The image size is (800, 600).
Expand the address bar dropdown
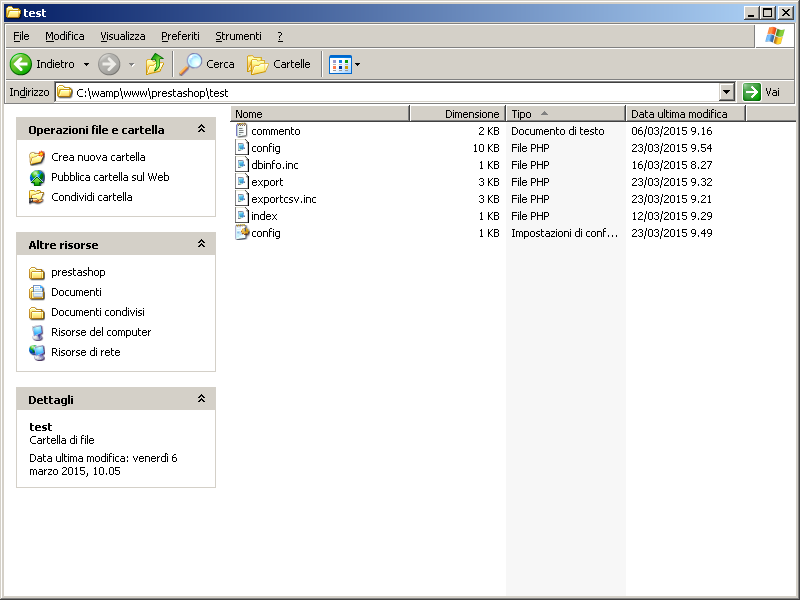pyautogui.click(x=727, y=92)
